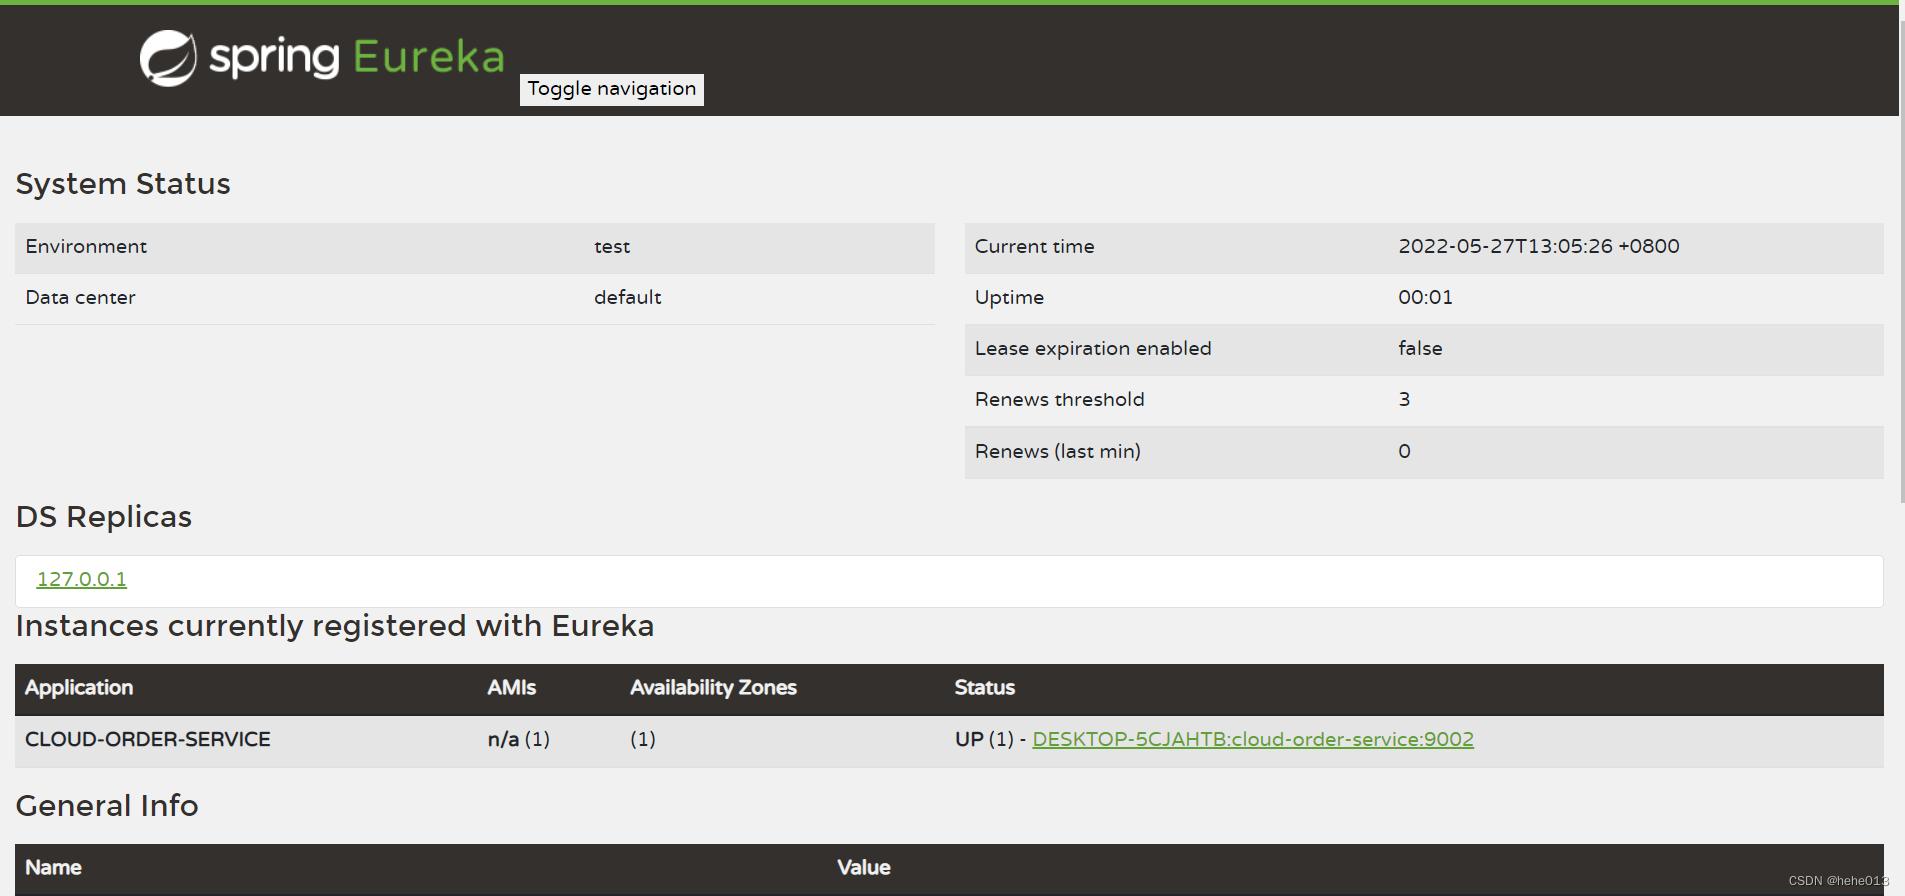The image size is (1905, 896).
Task: Open the 127.0.0.1 replica link
Action: coord(82,579)
